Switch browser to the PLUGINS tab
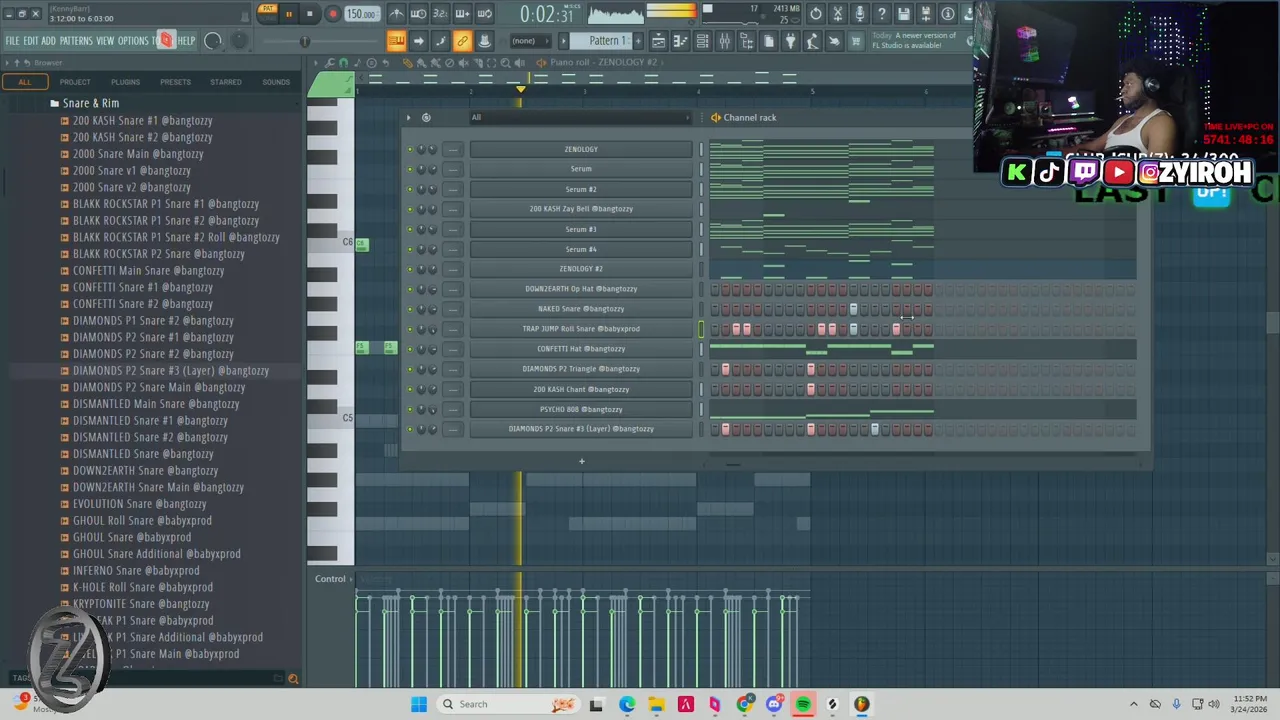 (125, 82)
